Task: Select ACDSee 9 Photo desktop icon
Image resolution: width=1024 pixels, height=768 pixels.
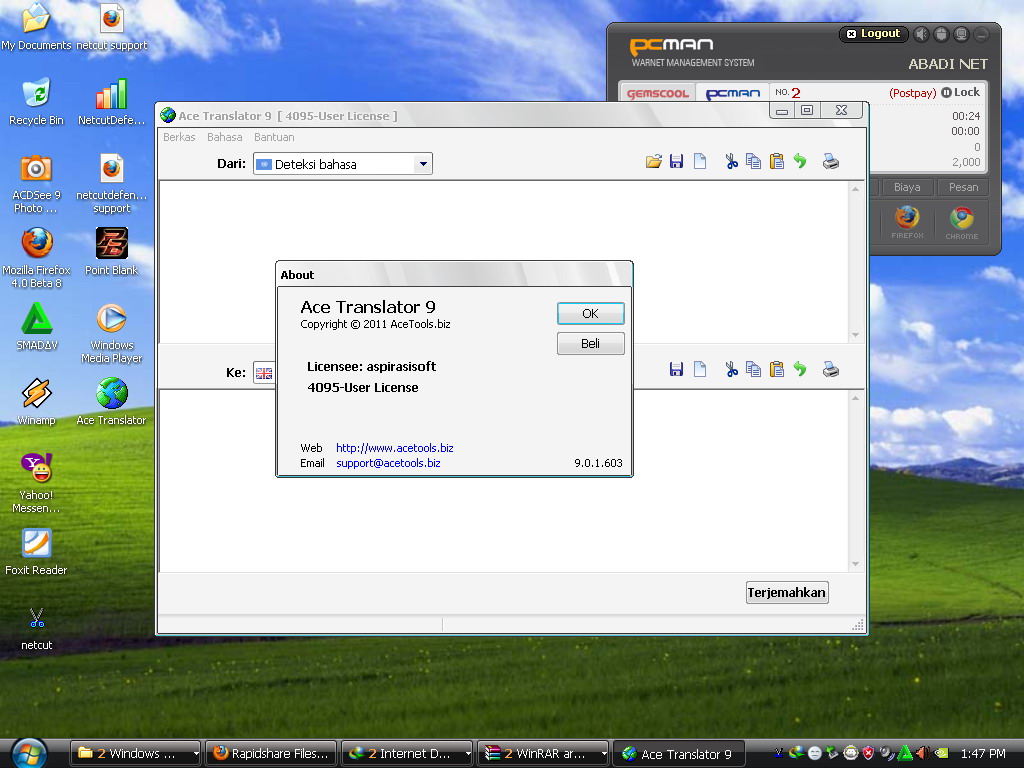Action: click(x=37, y=183)
